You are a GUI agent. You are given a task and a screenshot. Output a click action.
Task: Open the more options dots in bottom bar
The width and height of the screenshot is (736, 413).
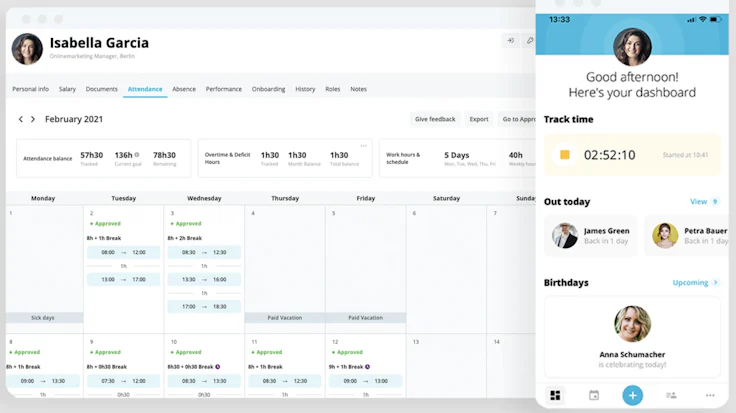click(x=710, y=395)
